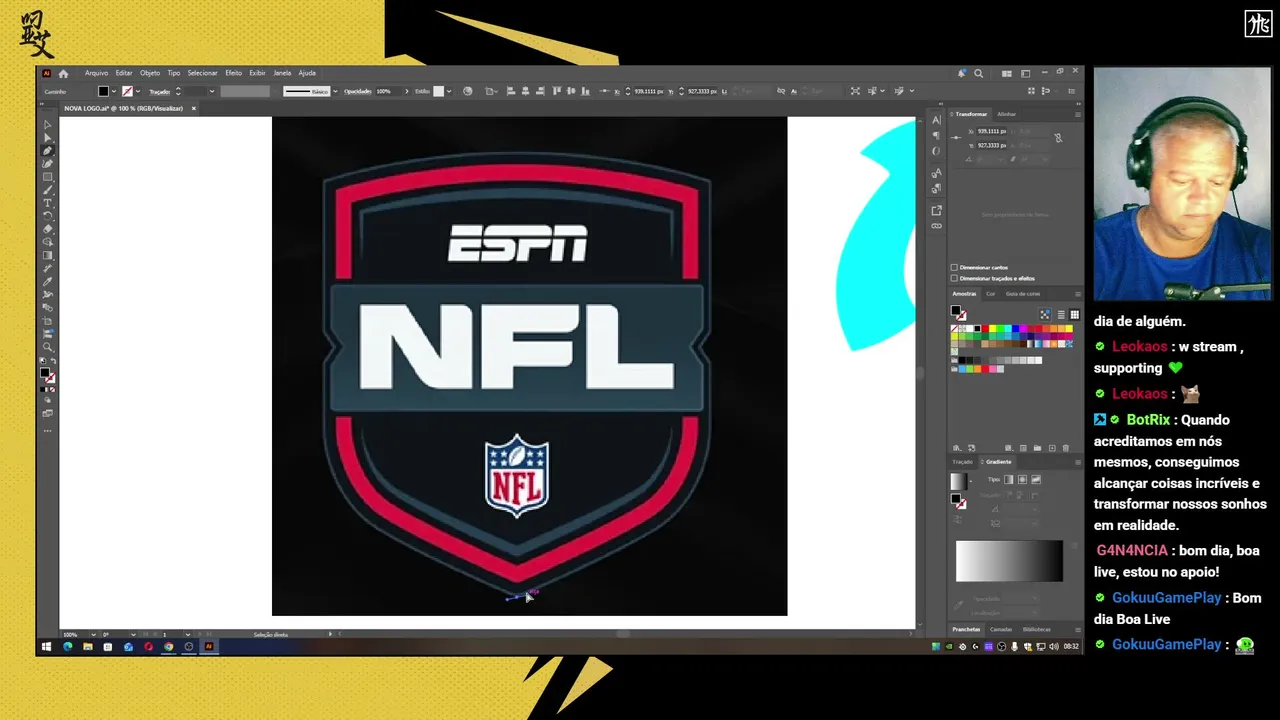The image size is (1280, 720).
Task: Open the Paragraph panel icon
Action: pos(936,136)
